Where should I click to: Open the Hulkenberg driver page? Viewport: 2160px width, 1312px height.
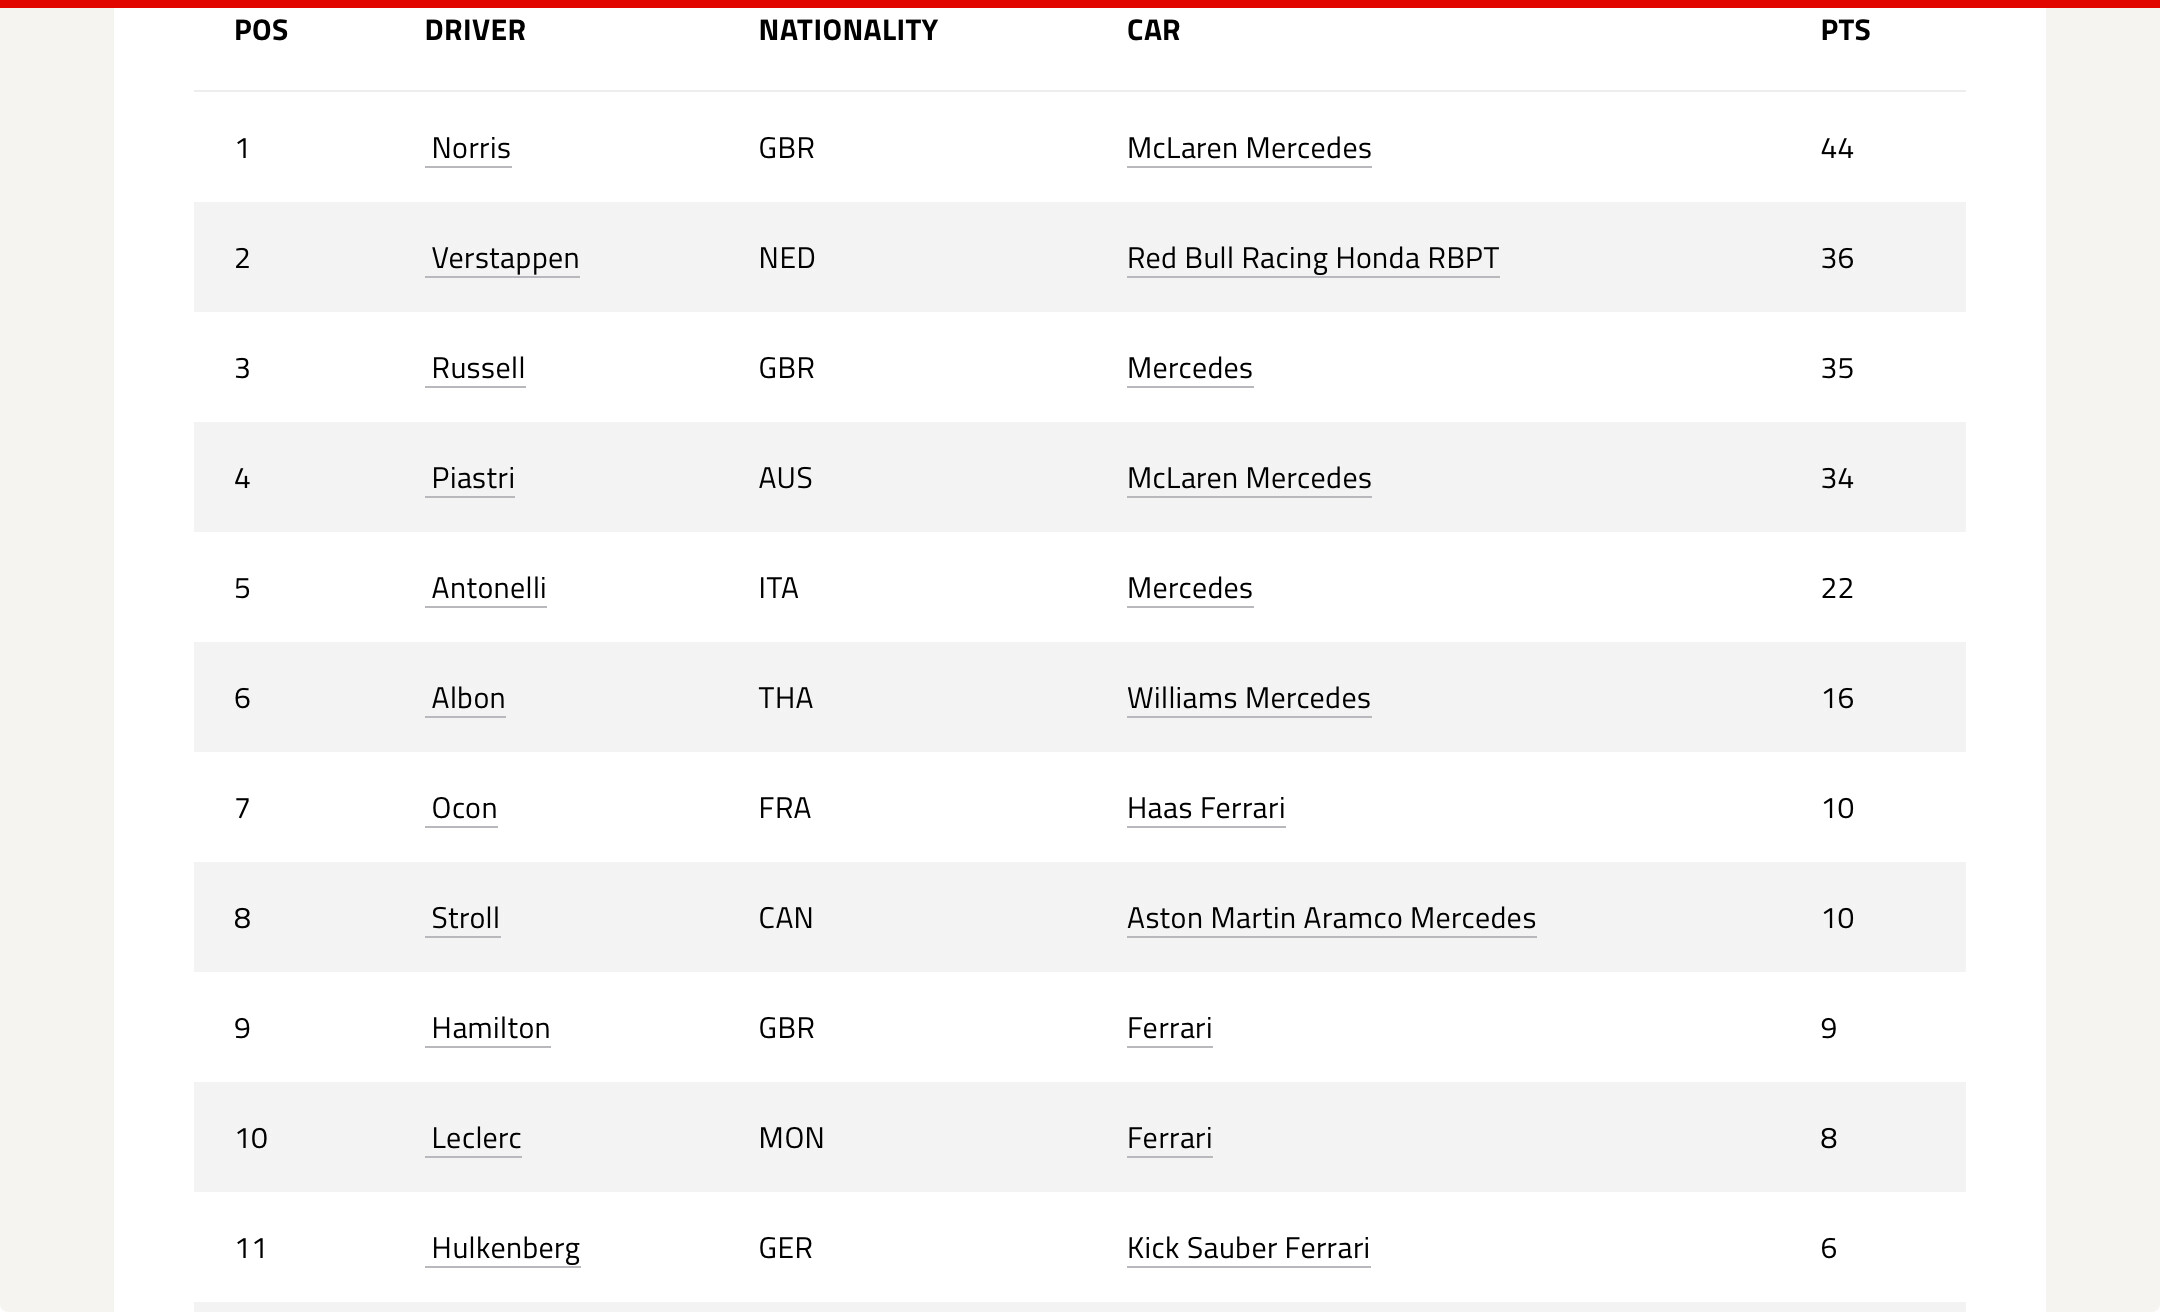(503, 1248)
